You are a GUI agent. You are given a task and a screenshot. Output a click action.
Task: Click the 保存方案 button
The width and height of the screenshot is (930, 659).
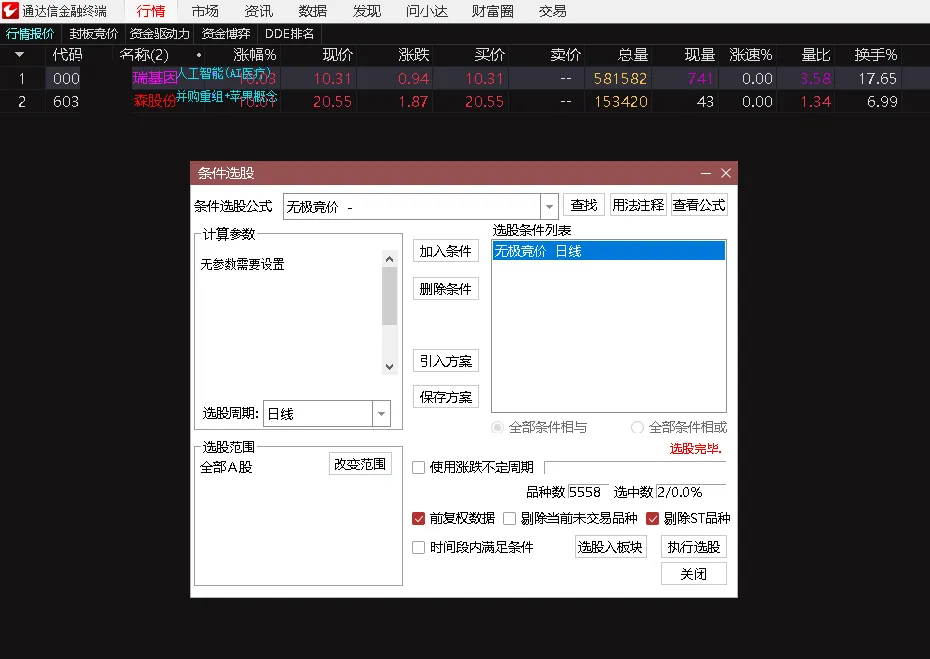pos(445,397)
